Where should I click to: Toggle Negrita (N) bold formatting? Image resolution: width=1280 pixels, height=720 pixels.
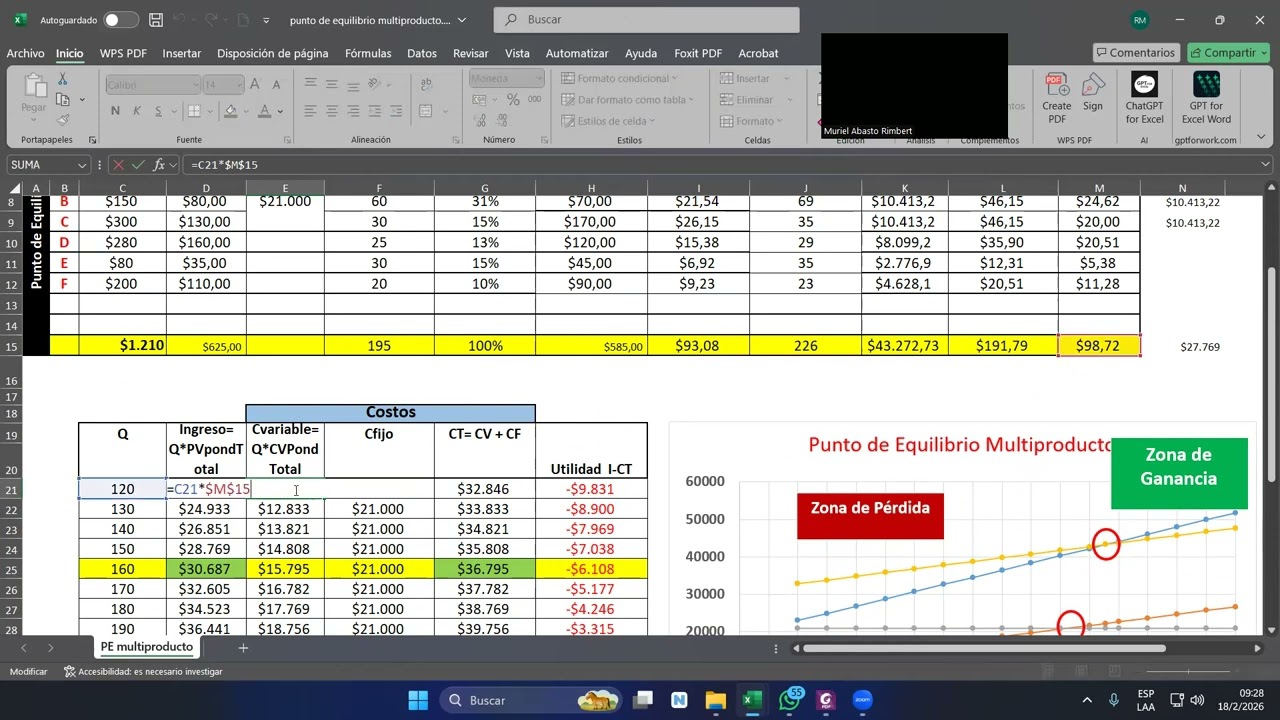(115, 111)
